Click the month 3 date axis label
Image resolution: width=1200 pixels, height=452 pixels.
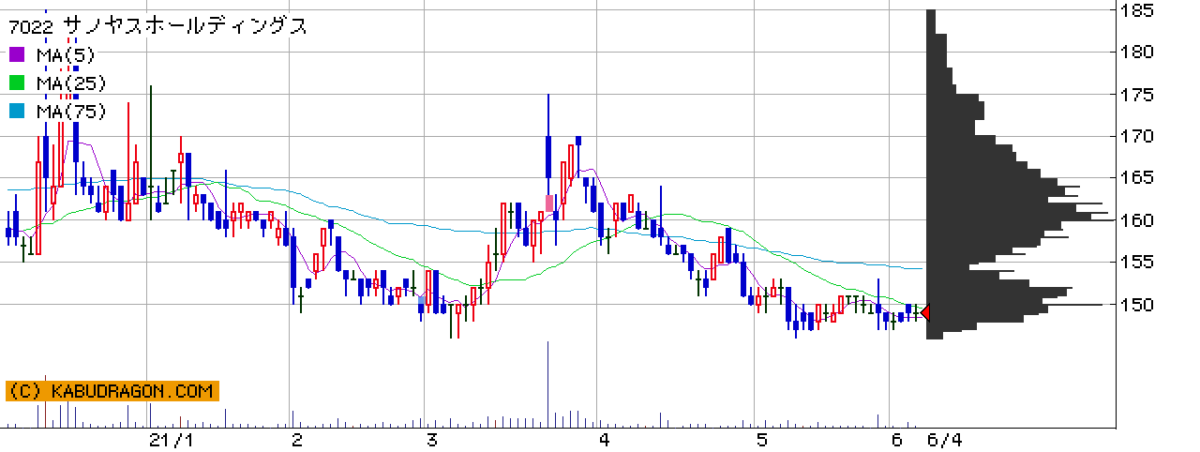[x=432, y=440]
